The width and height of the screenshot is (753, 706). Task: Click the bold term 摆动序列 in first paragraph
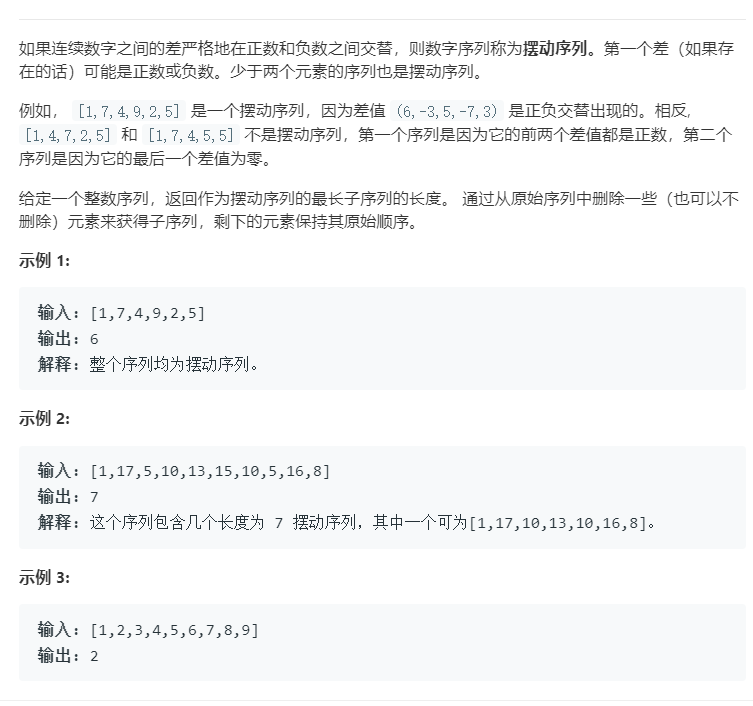tap(555, 49)
